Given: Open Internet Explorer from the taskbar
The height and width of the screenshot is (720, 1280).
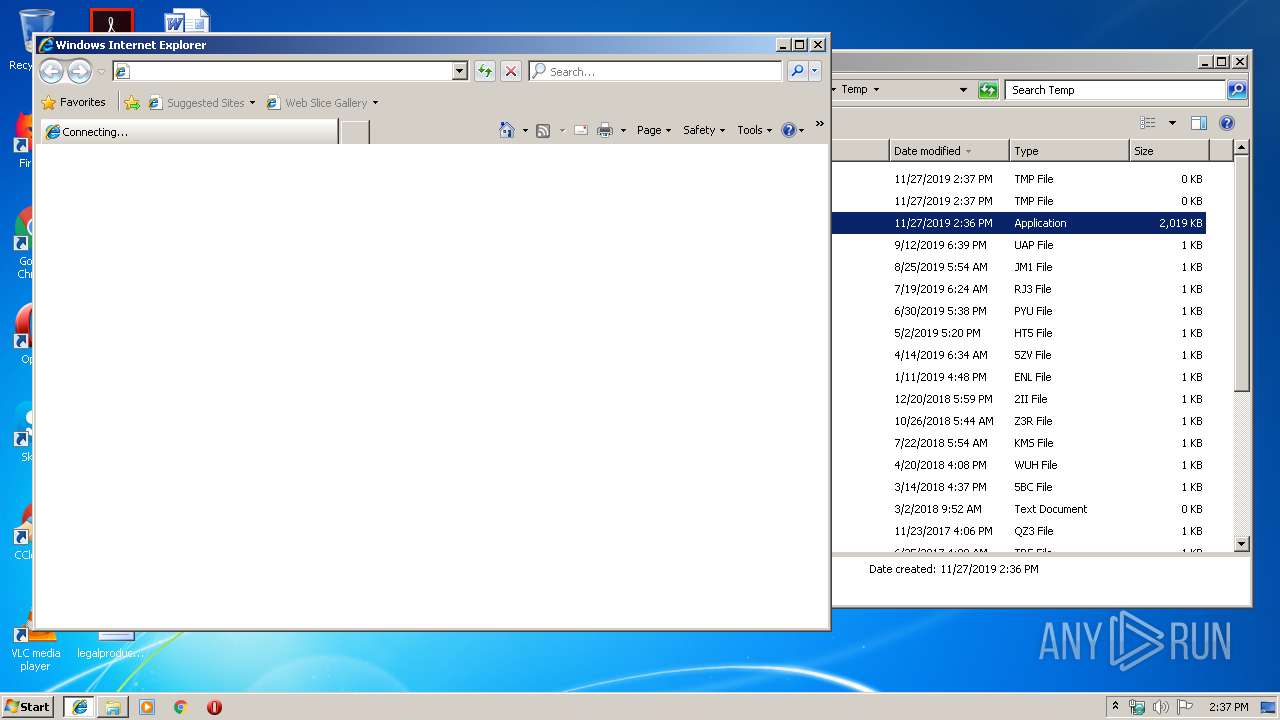Looking at the screenshot, I should (80, 707).
